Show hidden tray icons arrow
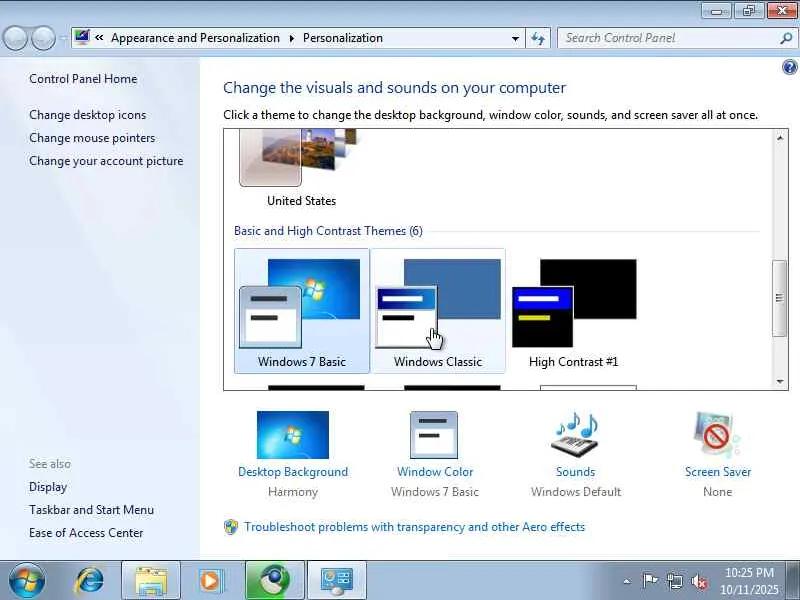800x600 pixels. (627, 581)
